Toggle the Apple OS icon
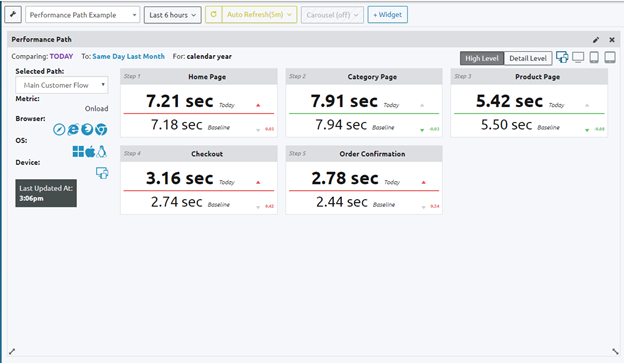Screen dimensions: 624x363 (x=90, y=151)
